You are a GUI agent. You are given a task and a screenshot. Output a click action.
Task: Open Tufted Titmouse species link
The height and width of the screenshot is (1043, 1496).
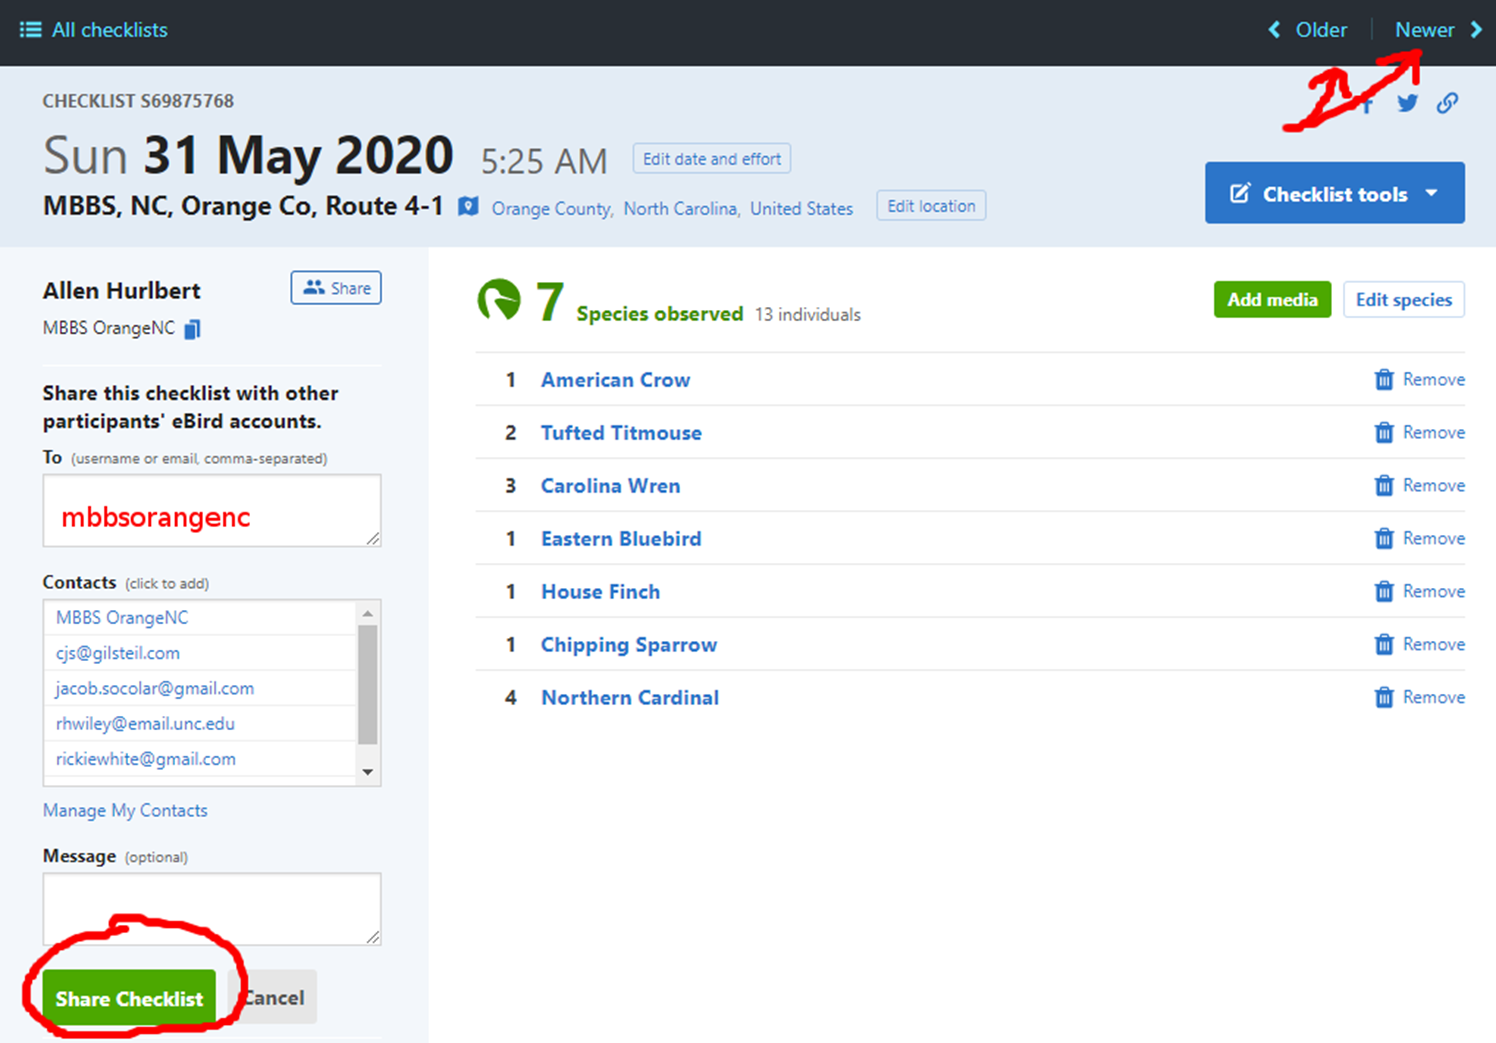pos(621,433)
